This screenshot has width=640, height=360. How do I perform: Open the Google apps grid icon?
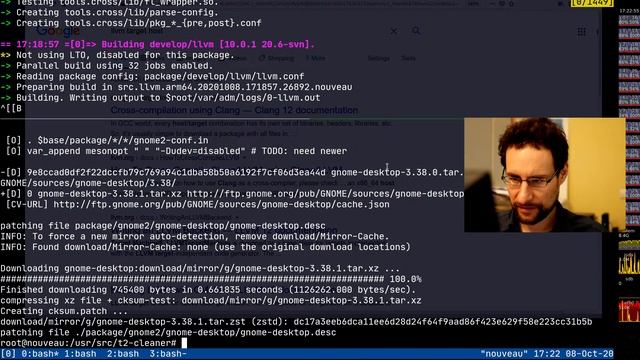[582, 32]
